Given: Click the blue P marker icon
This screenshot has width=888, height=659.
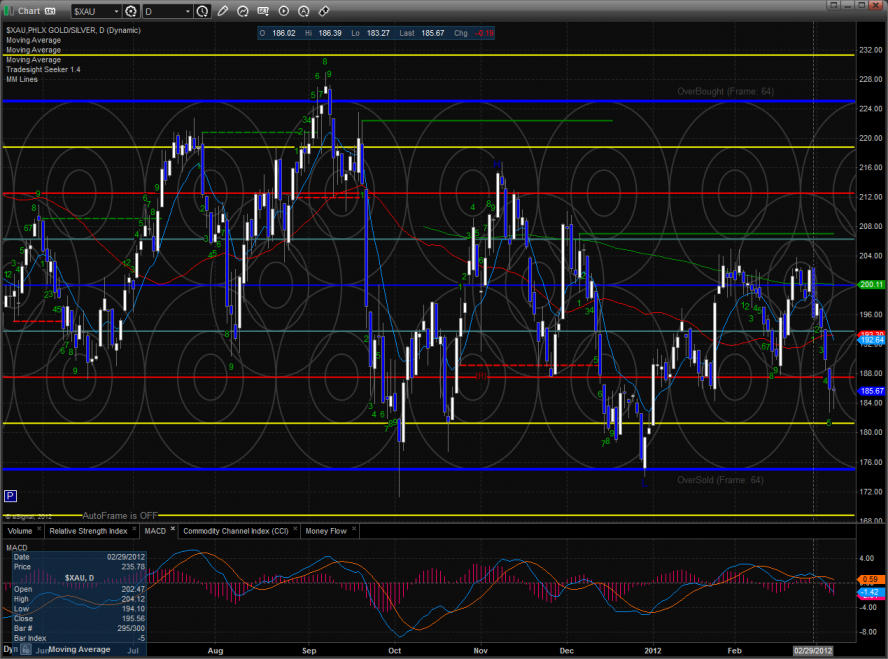Looking at the screenshot, I should tap(10, 495).
